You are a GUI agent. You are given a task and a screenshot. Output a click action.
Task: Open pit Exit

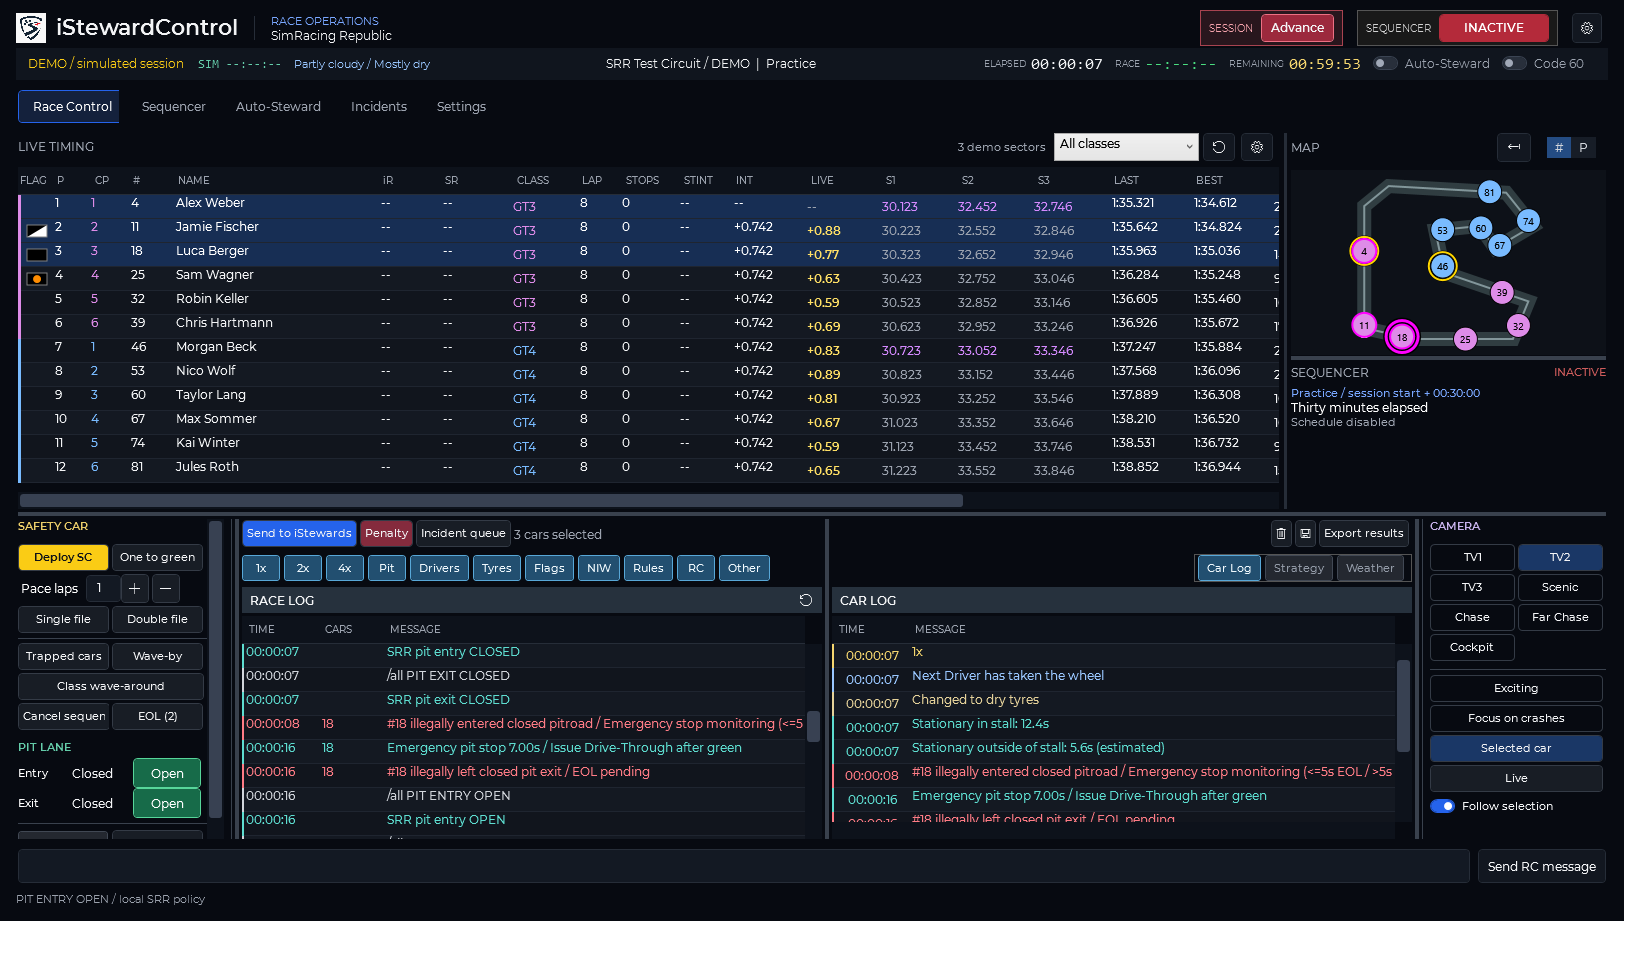coord(167,803)
